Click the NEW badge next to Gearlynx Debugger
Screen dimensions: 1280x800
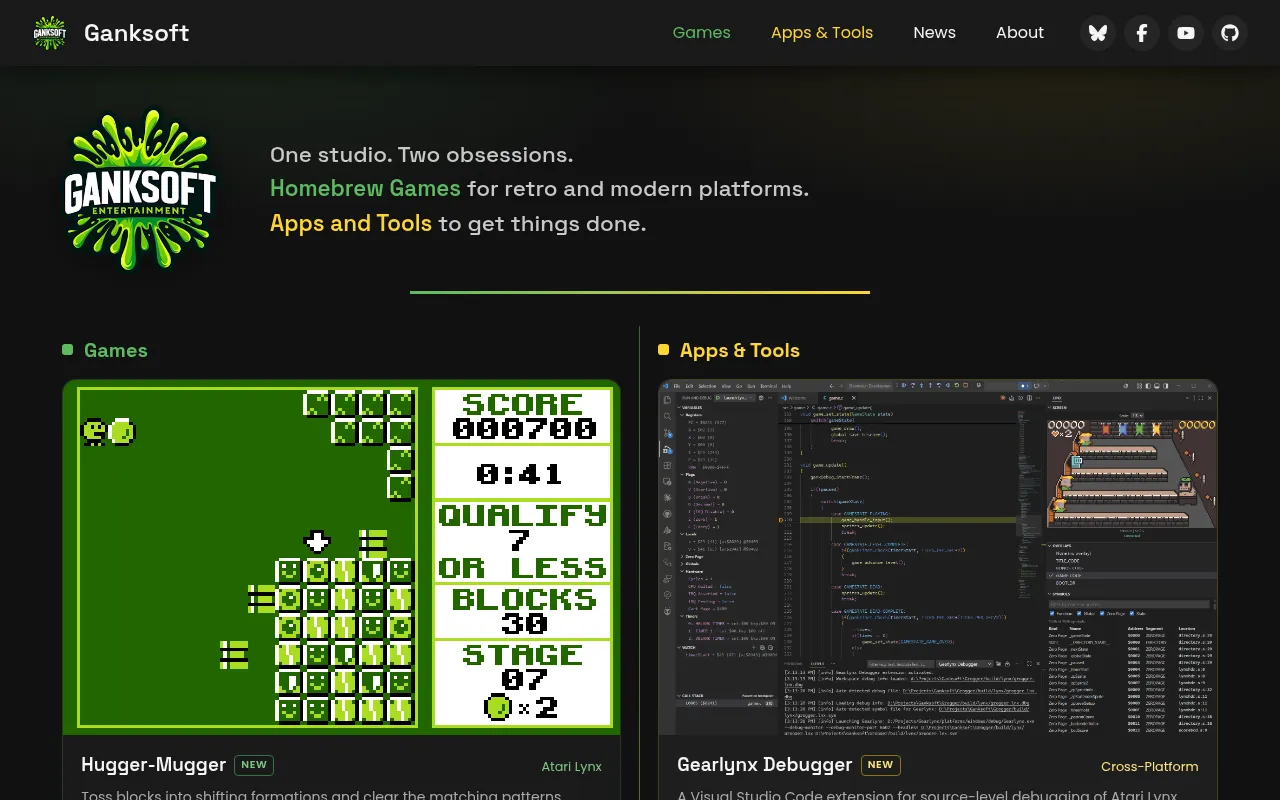coord(880,765)
